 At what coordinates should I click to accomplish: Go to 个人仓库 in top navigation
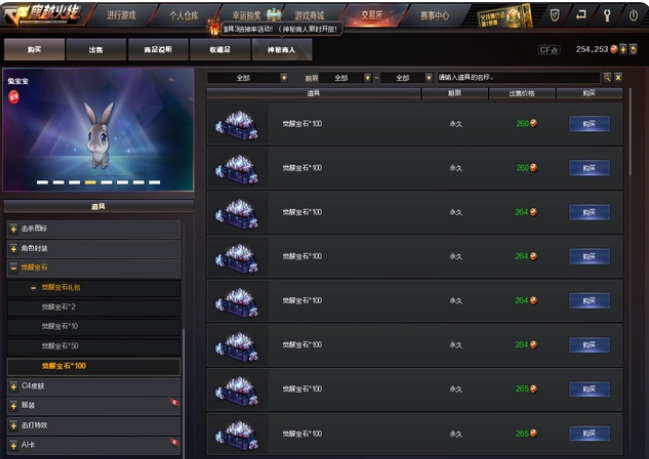[184, 16]
